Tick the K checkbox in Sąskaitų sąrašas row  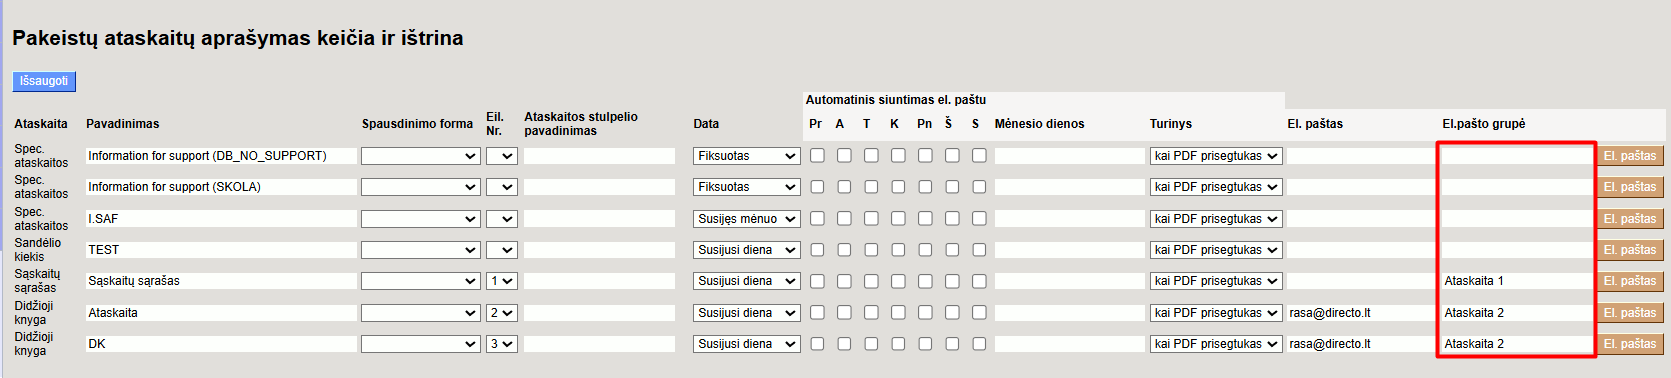[x=898, y=281]
